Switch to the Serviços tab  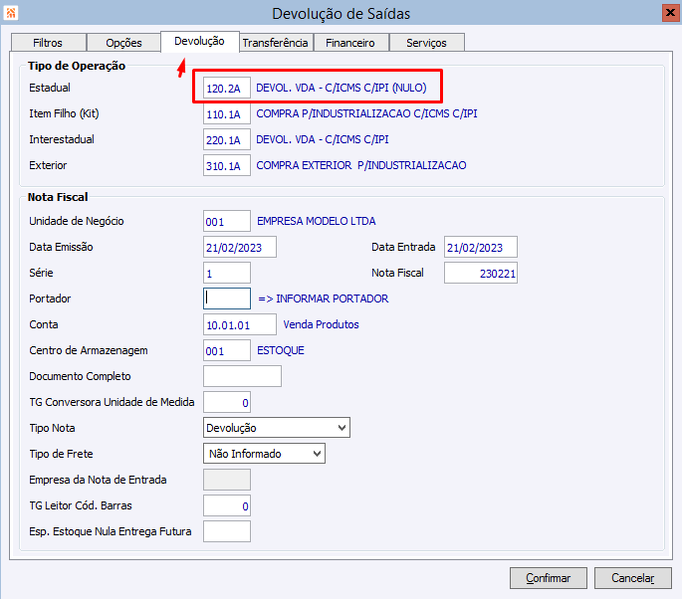coord(426,43)
